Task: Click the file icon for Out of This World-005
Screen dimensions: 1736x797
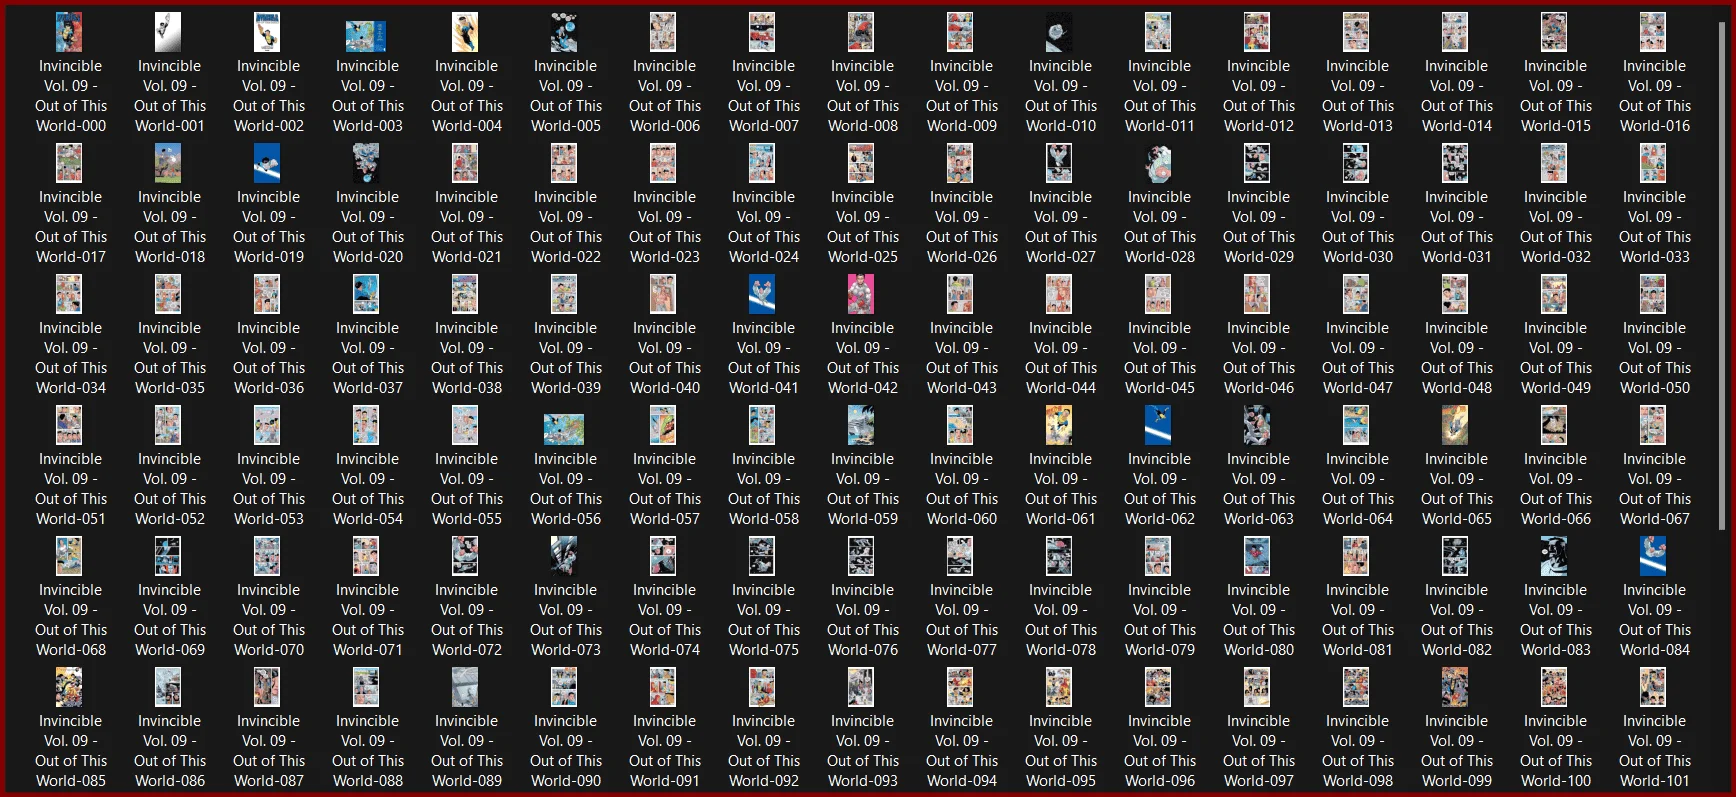Action: point(564,33)
